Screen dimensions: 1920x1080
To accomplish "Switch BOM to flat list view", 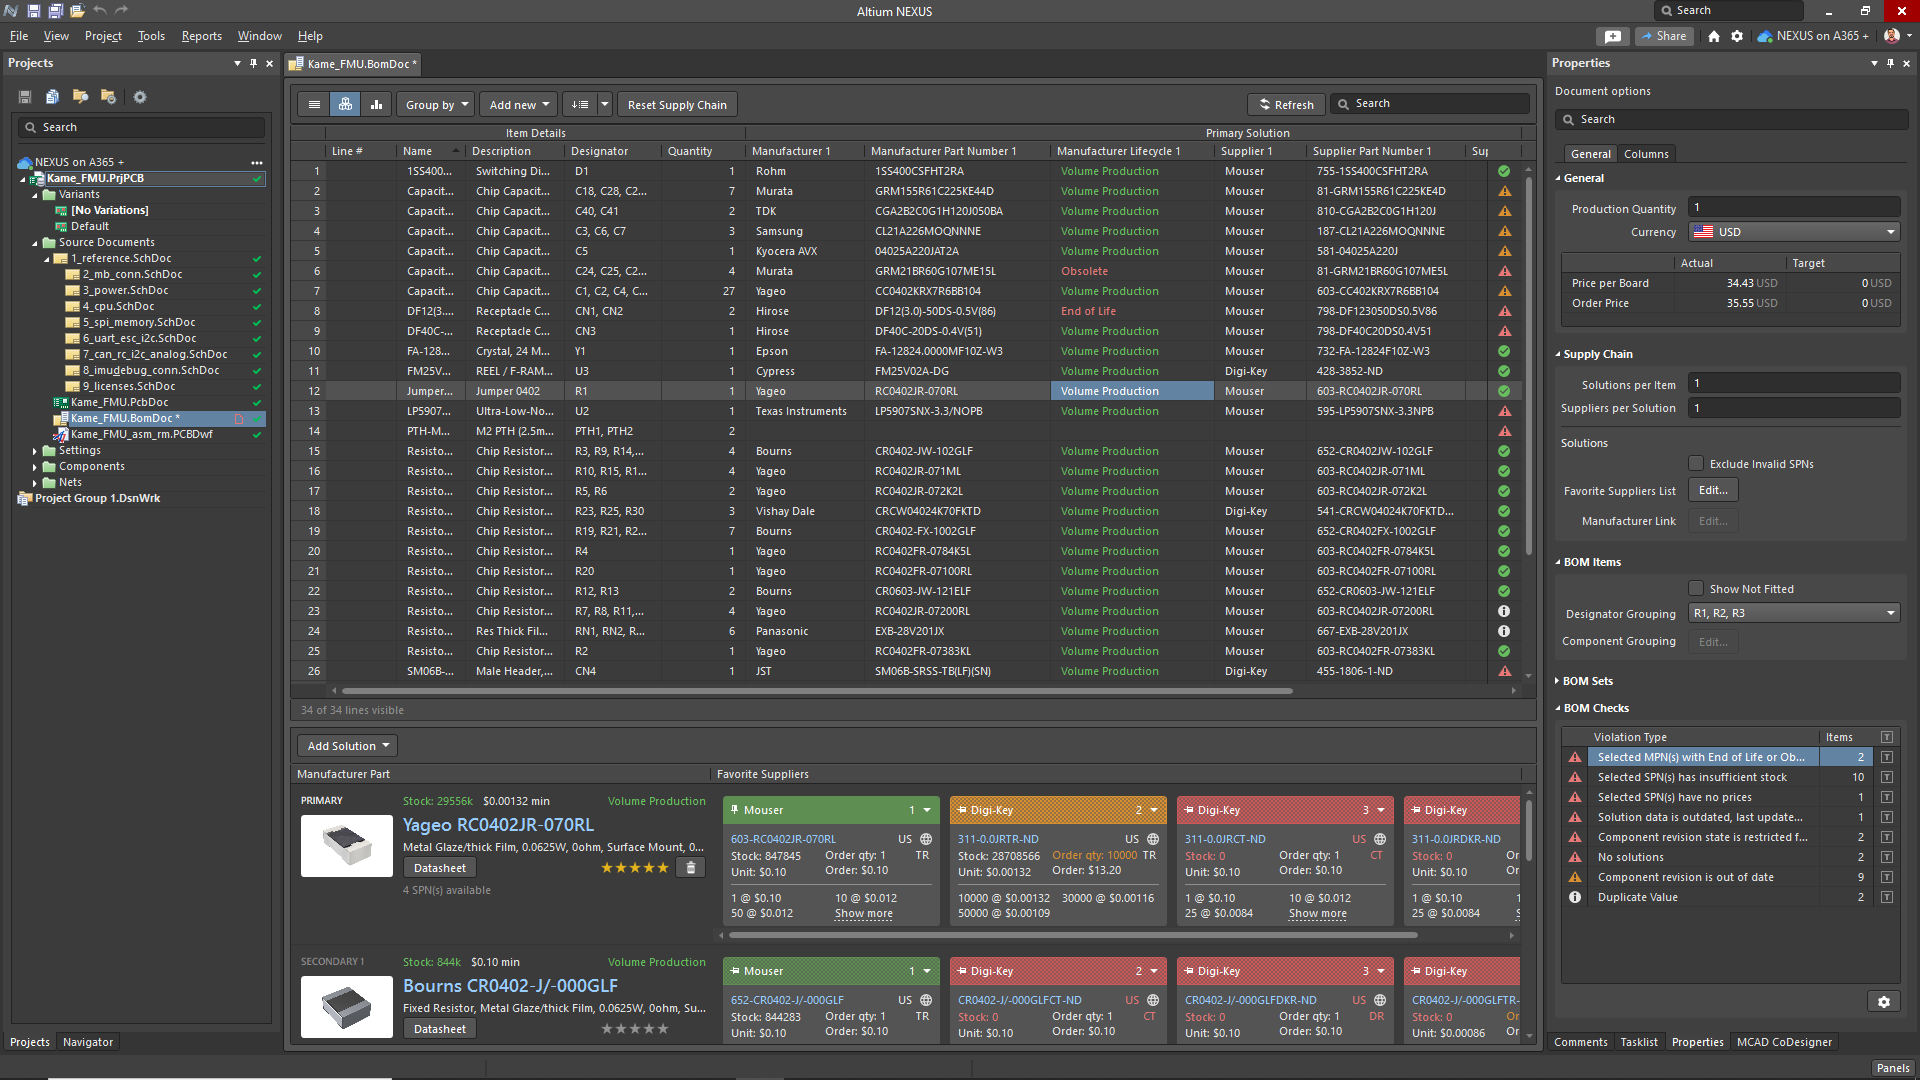I will coord(314,105).
